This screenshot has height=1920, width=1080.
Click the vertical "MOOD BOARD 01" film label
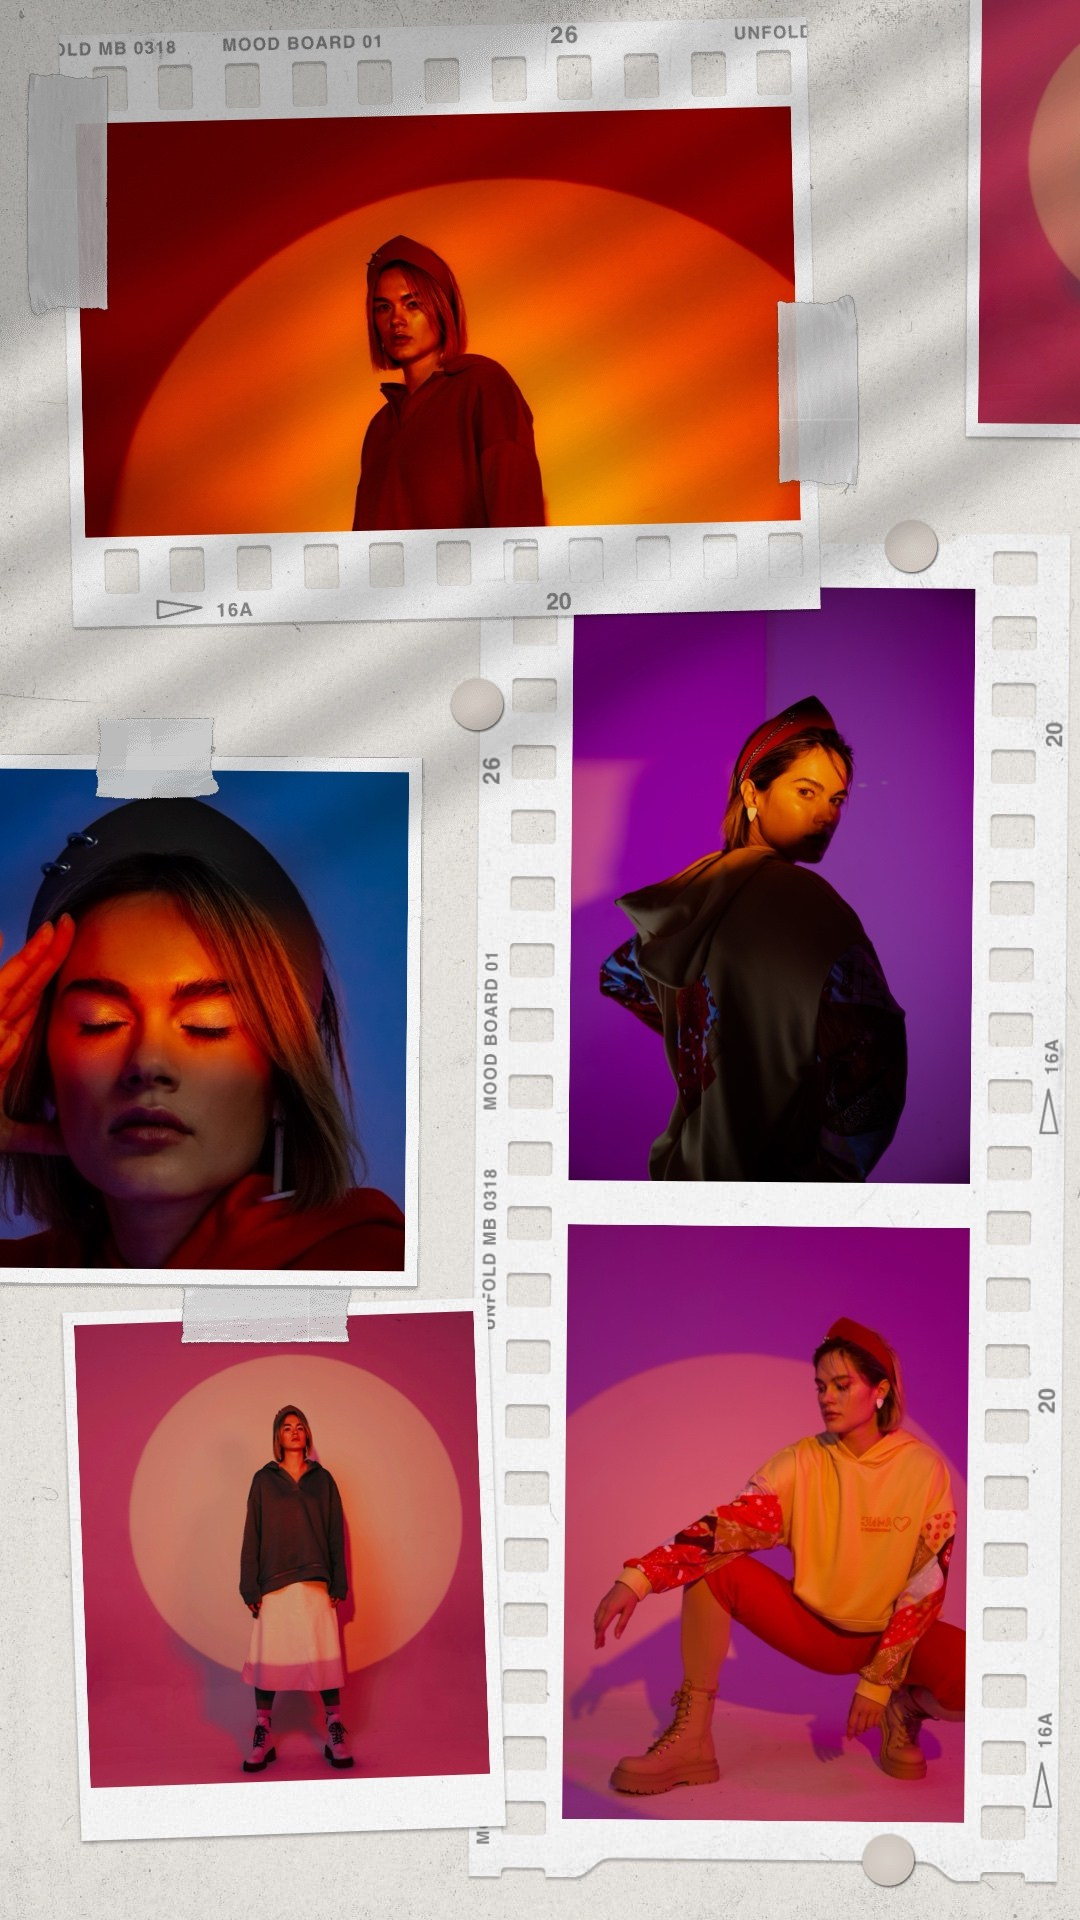click(490, 1031)
